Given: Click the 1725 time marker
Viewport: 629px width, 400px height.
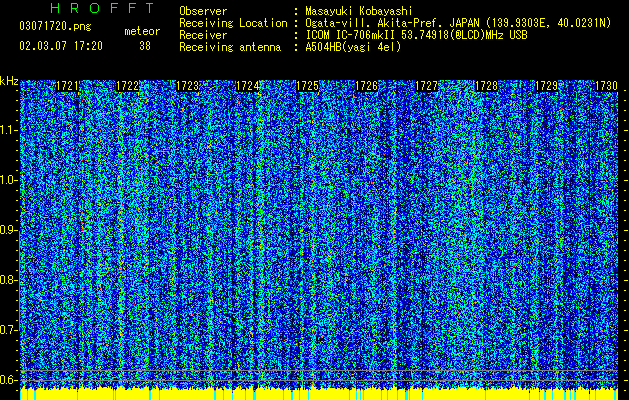Looking at the screenshot, I should [307, 86].
